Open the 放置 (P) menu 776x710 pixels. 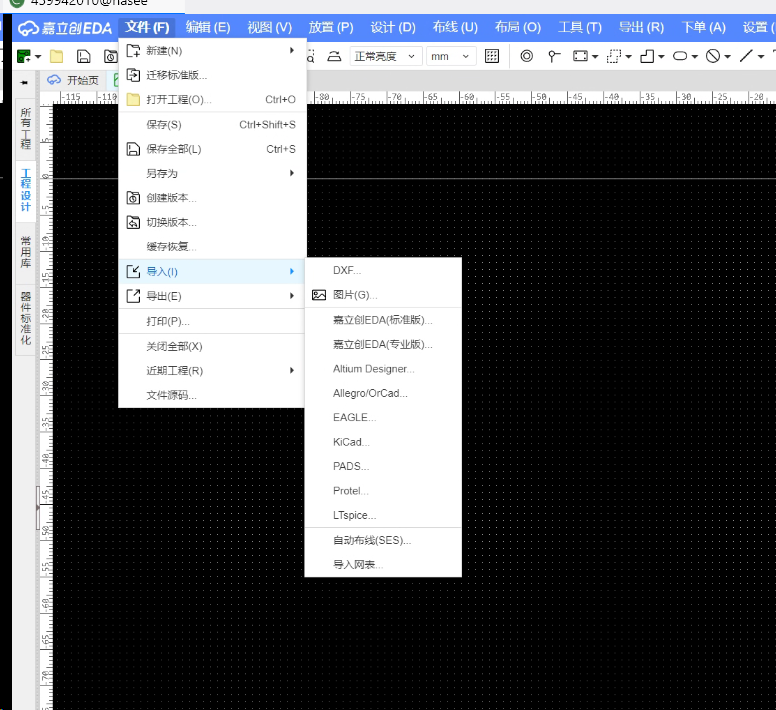click(331, 27)
